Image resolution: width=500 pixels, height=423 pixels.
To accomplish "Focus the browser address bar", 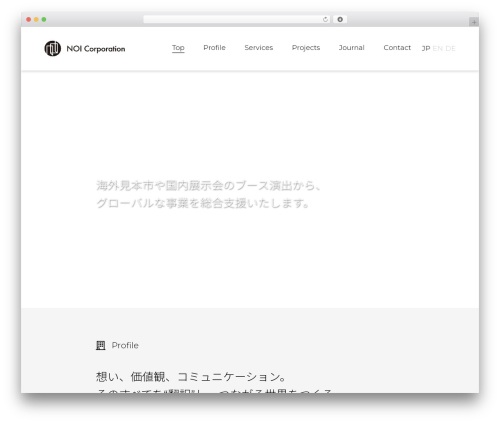I will (x=237, y=20).
